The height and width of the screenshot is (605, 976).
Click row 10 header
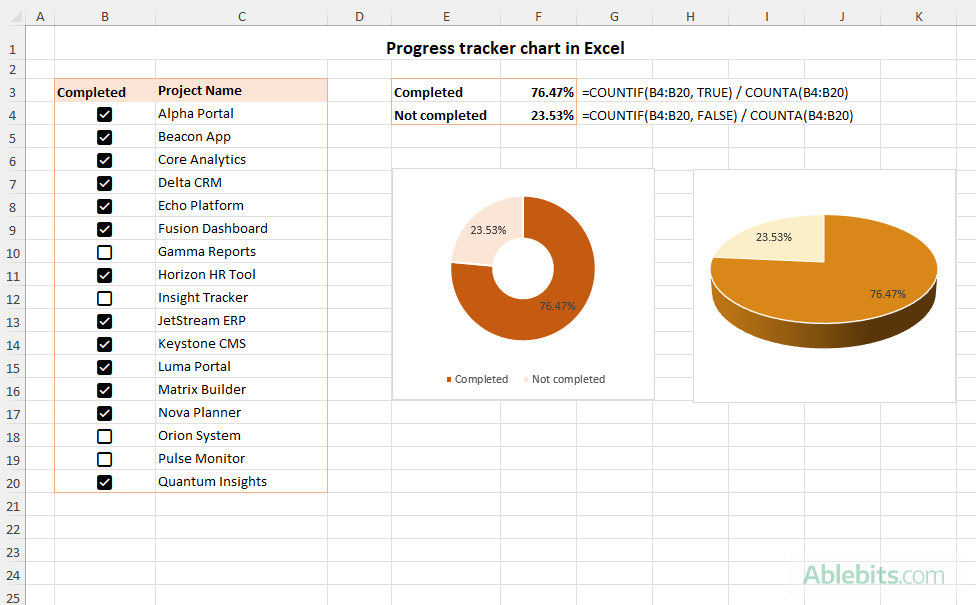click(x=12, y=252)
